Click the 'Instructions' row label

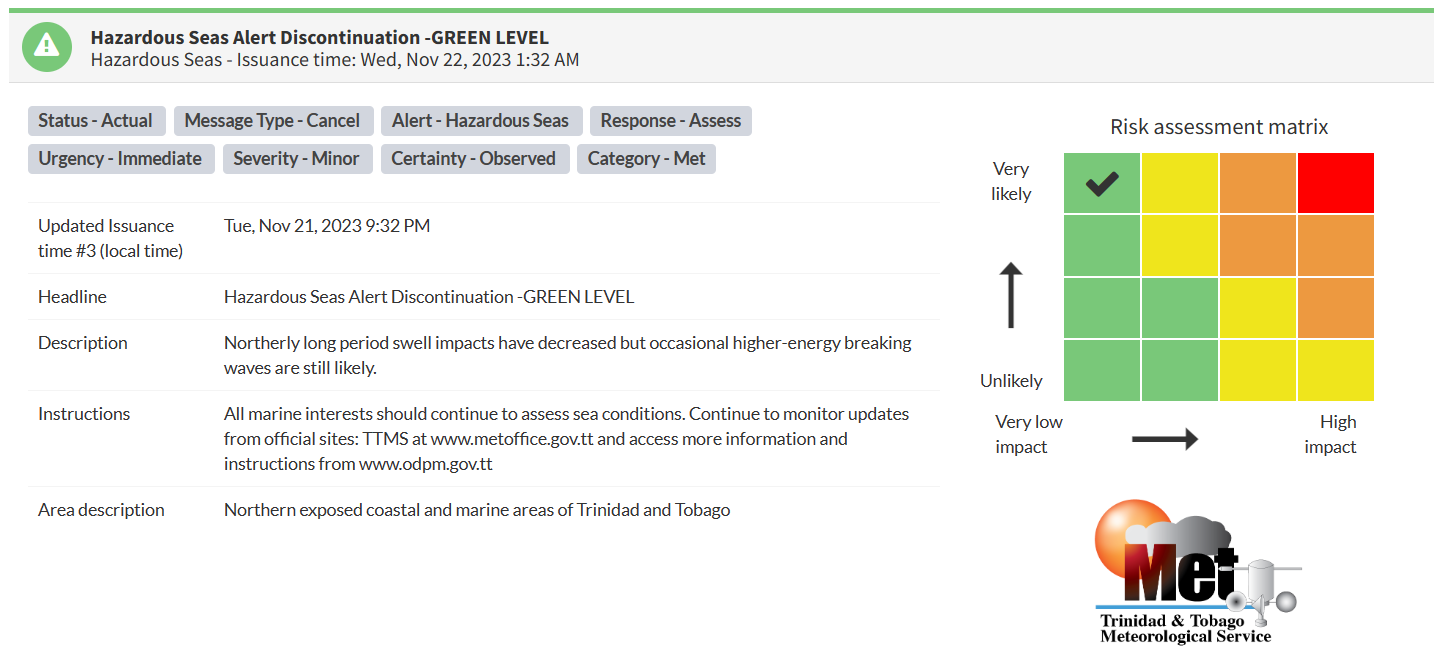[84, 414]
